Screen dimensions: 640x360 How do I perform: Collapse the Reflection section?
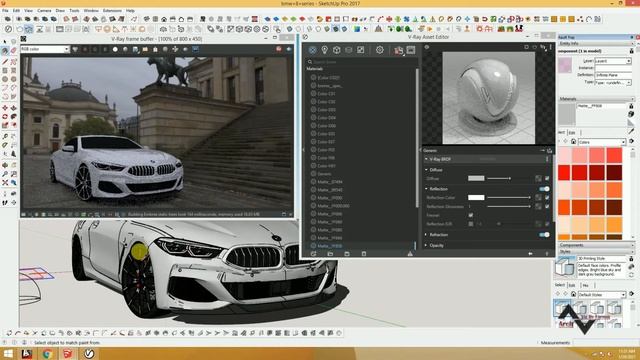(x=426, y=189)
